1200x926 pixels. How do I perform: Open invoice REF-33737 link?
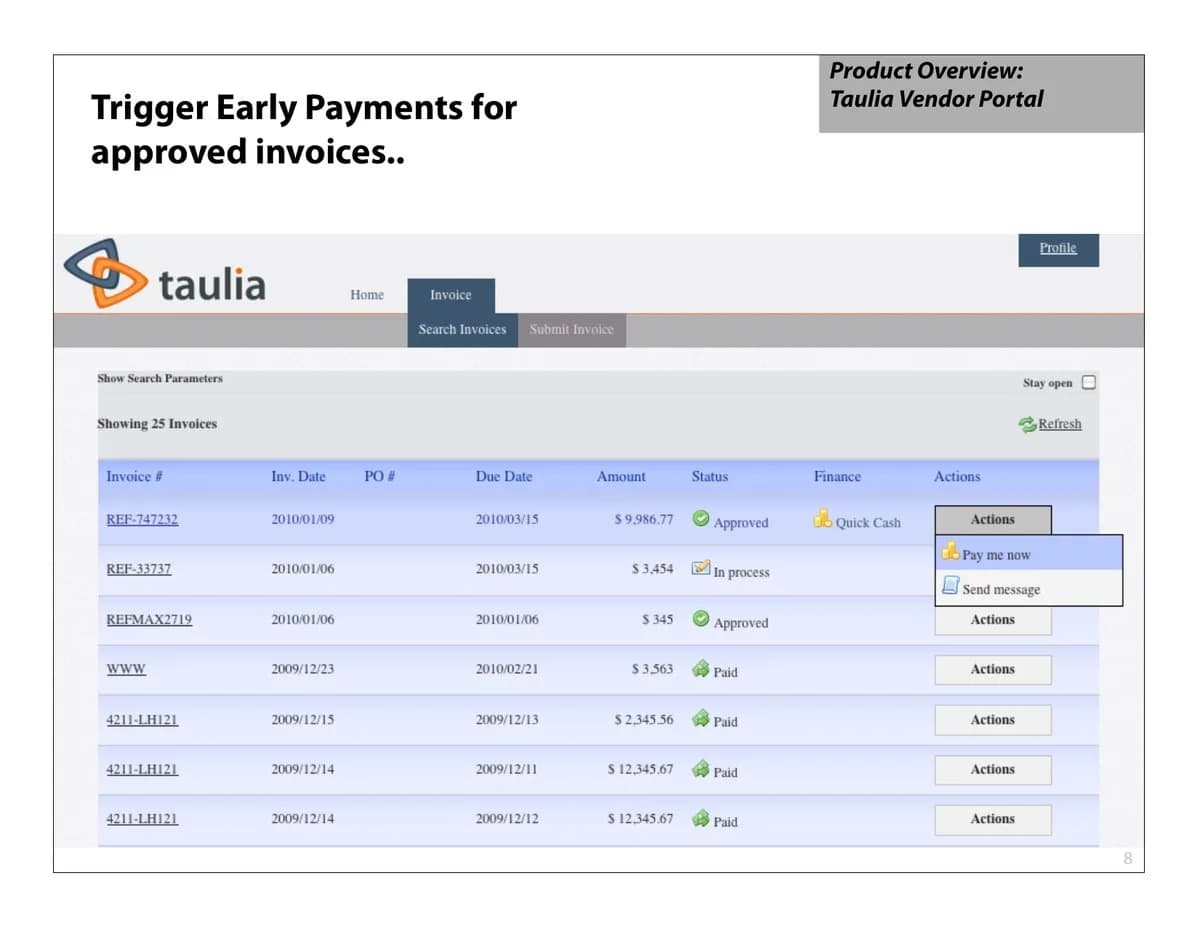[139, 569]
